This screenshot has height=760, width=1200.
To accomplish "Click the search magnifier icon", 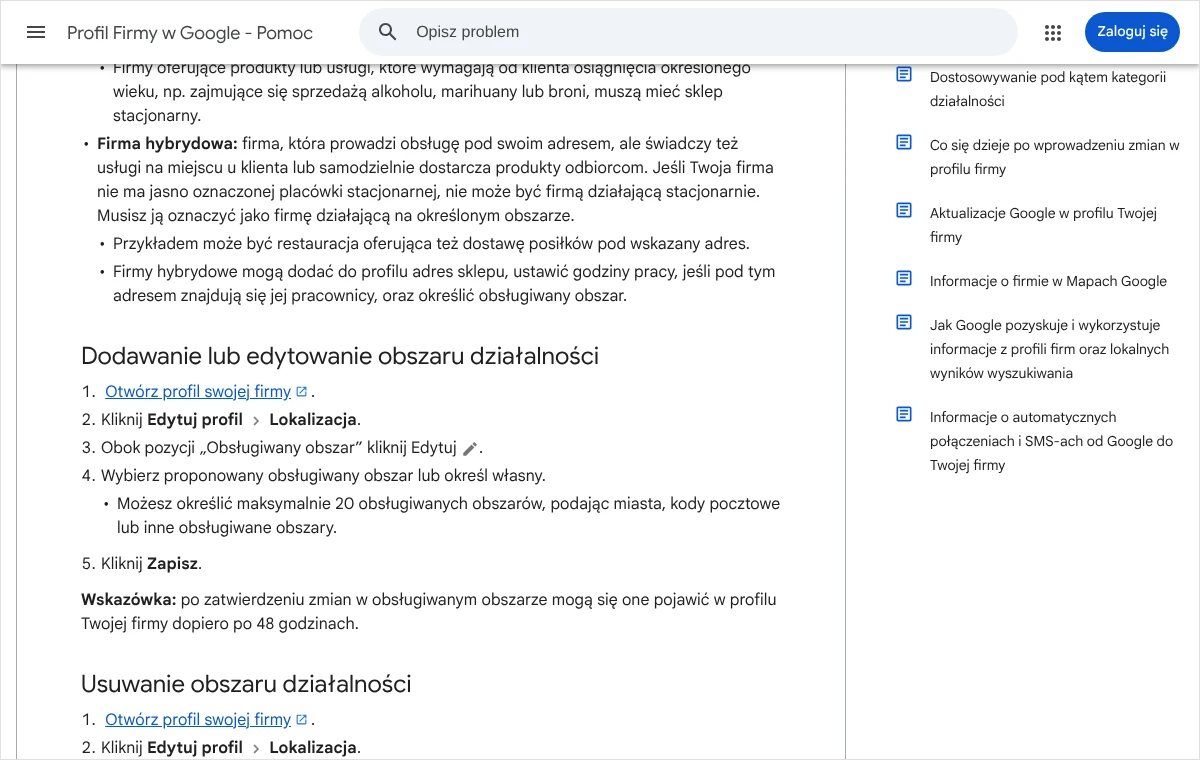I will [x=388, y=32].
